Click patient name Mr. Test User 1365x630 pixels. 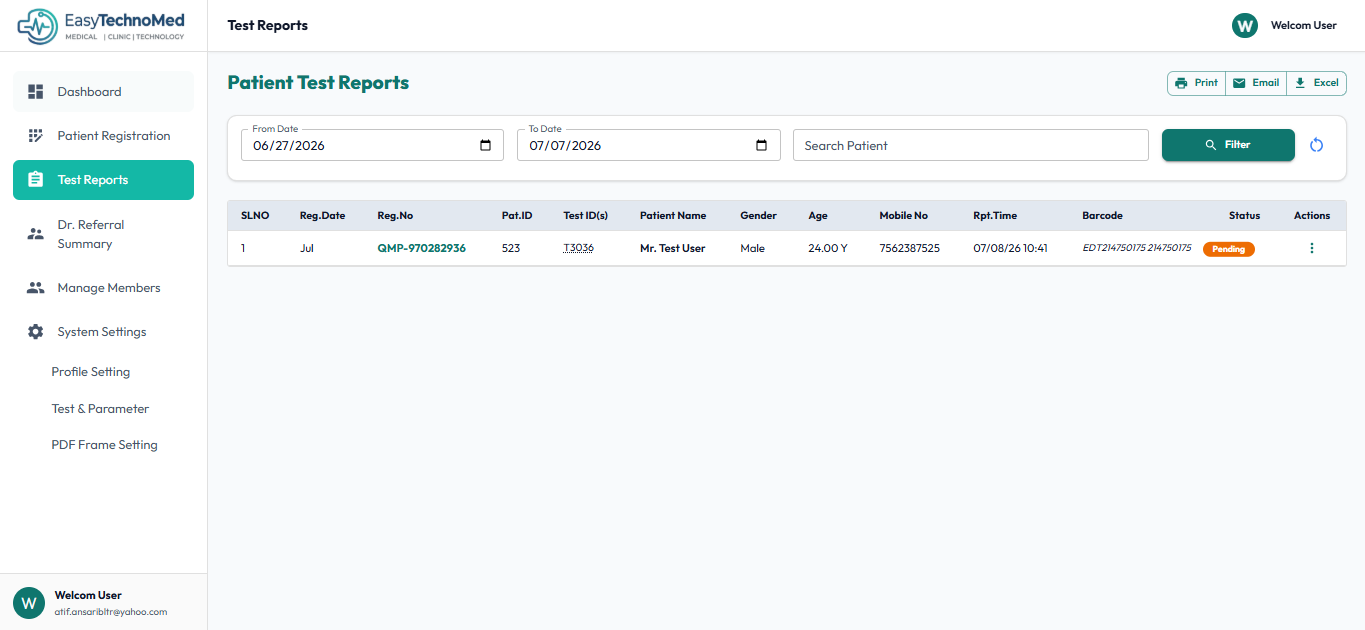coord(673,248)
